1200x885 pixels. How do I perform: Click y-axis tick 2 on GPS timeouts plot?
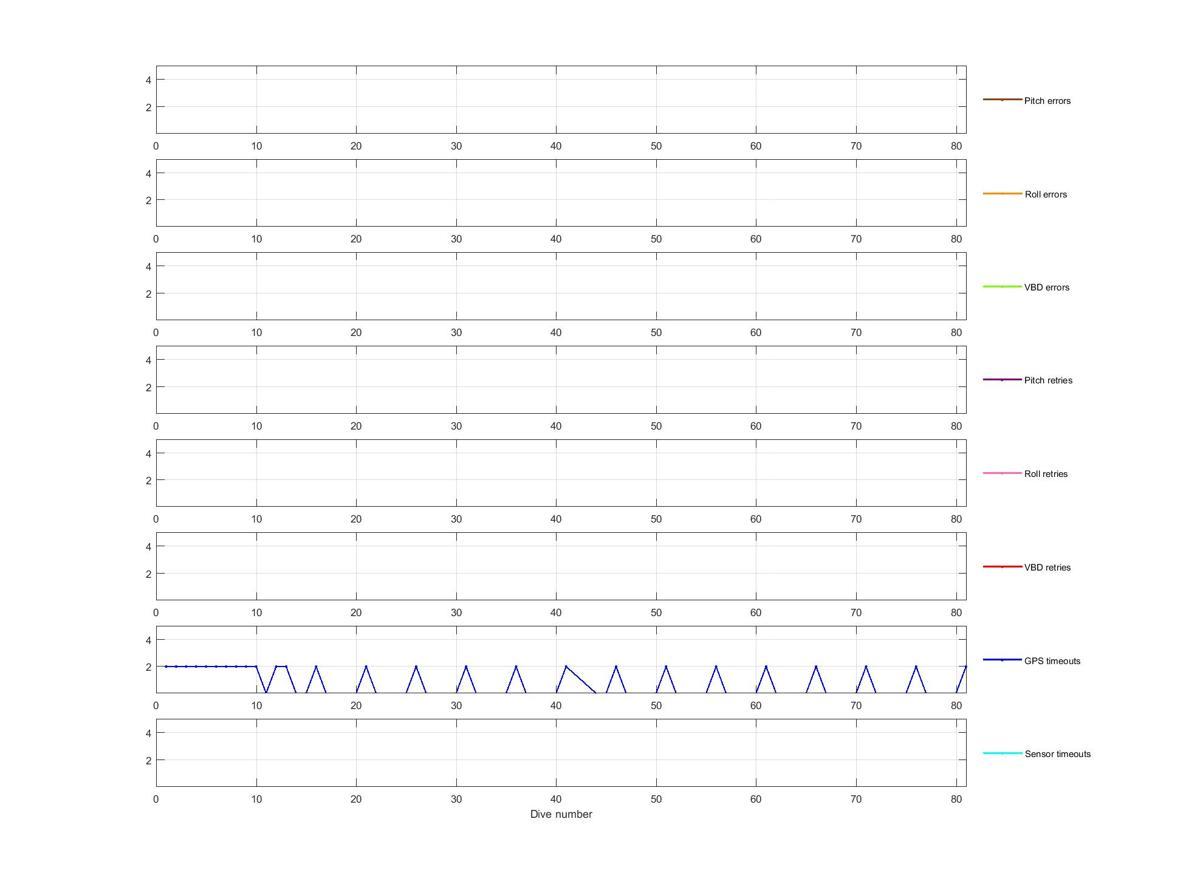[x=148, y=667]
